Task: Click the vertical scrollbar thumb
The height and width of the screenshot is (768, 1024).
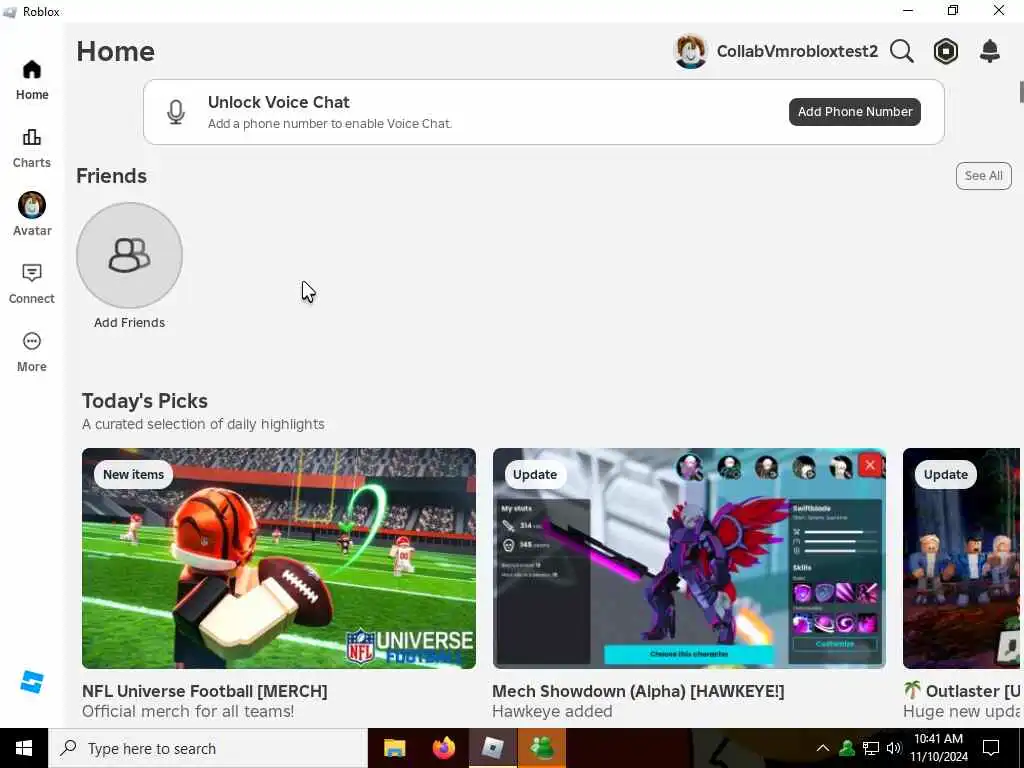Action: (1021, 92)
